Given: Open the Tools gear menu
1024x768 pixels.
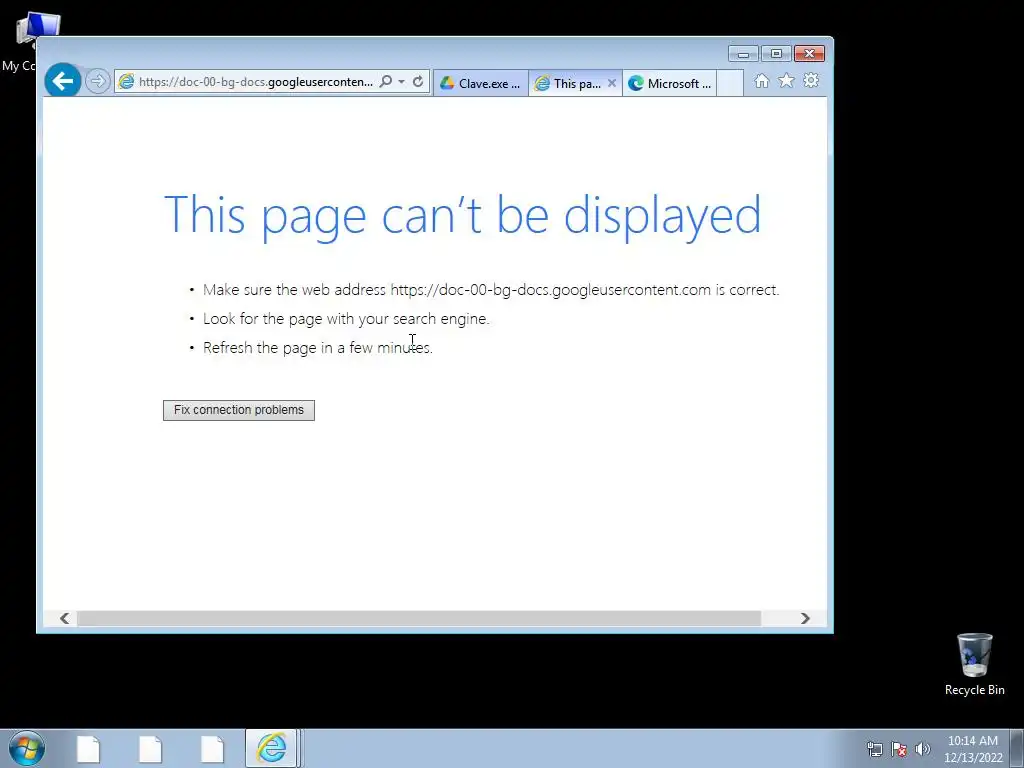Looking at the screenshot, I should pyautogui.click(x=811, y=80).
